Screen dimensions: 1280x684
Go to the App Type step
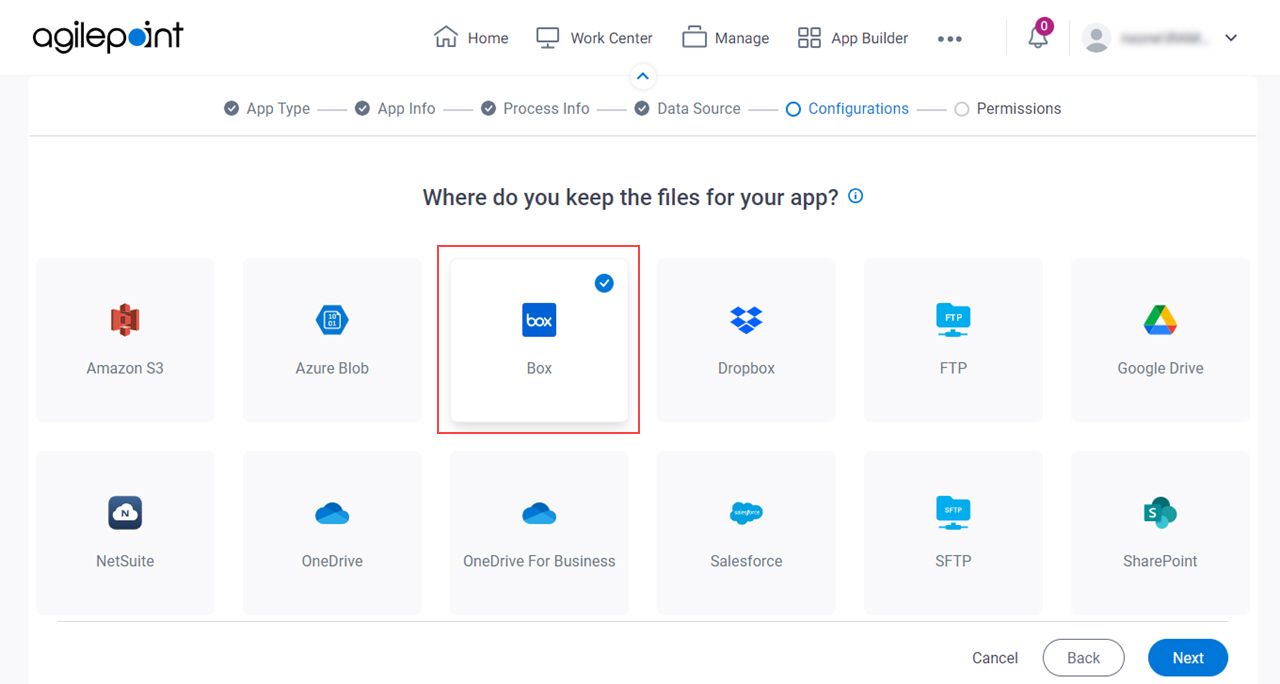pos(267,108)
